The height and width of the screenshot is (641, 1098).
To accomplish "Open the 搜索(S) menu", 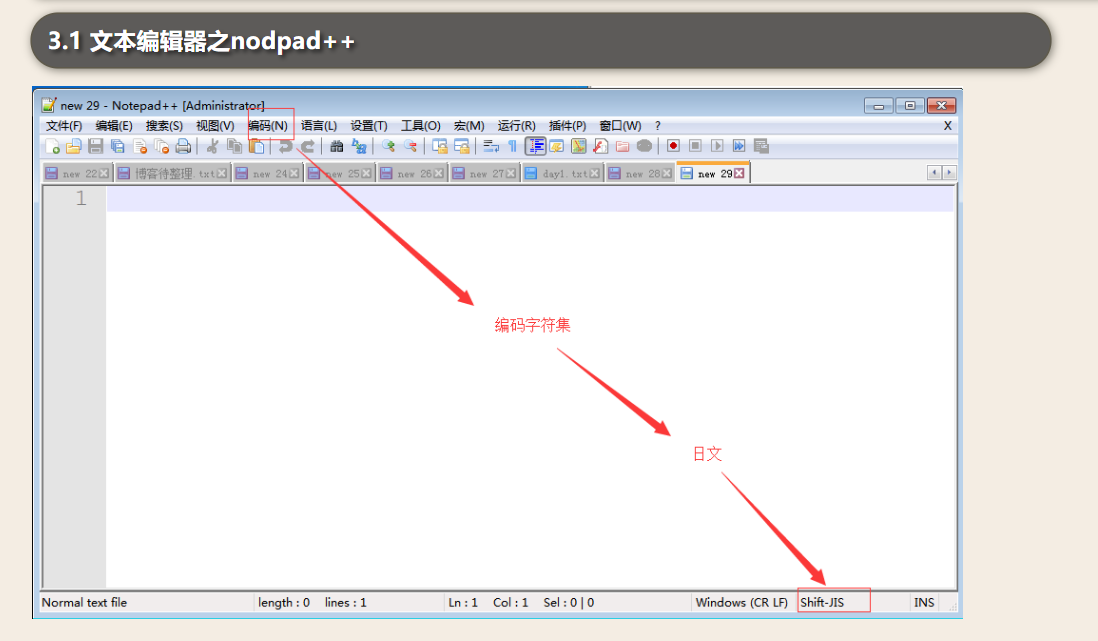I will point(165,125).
